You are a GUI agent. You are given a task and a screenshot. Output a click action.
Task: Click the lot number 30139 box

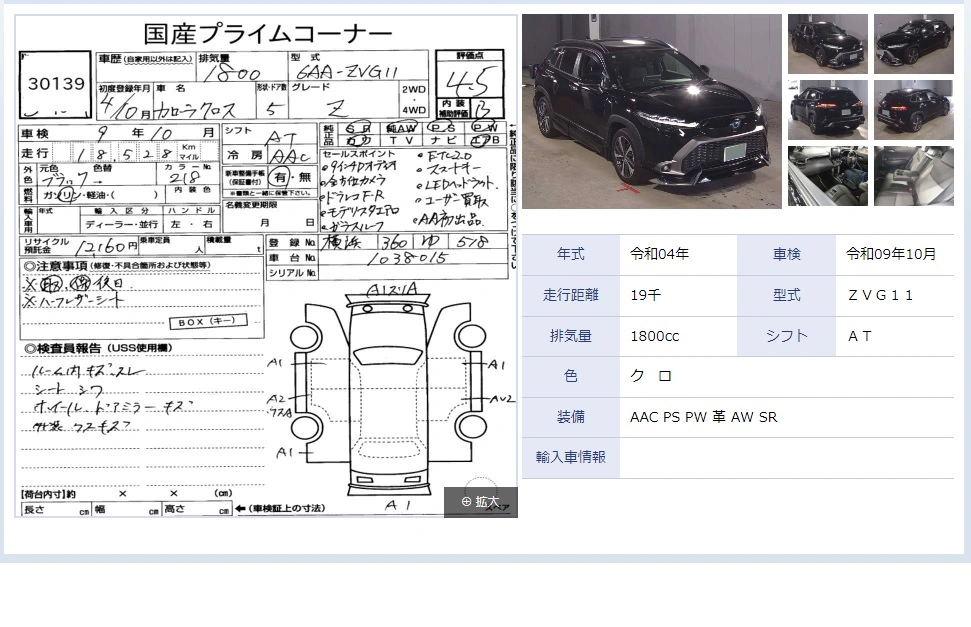[x=55, y=85]
